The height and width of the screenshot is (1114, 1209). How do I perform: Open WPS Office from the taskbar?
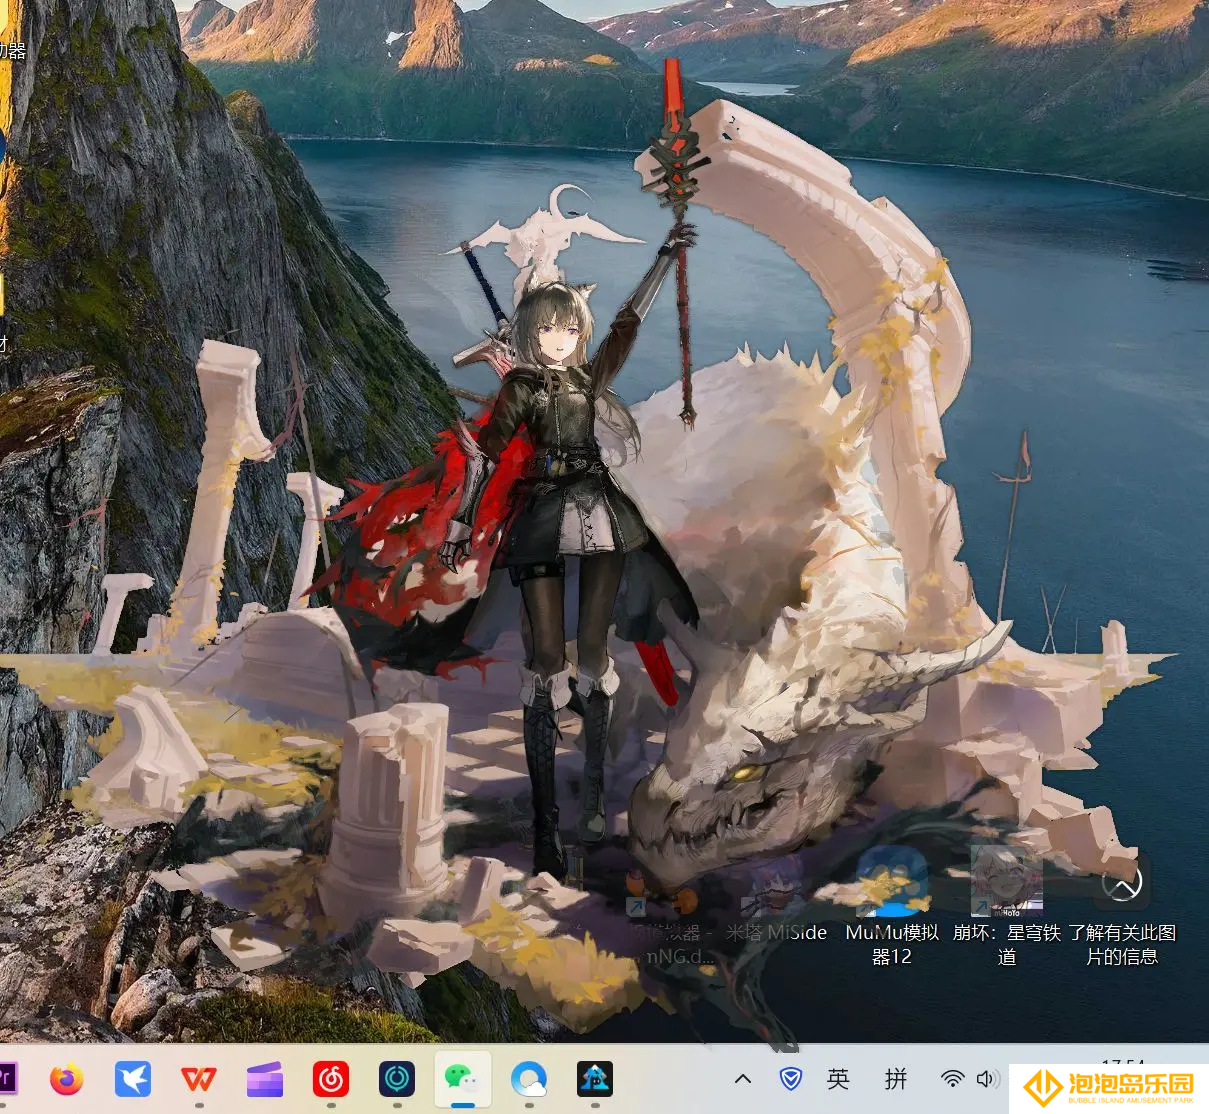198,1079
